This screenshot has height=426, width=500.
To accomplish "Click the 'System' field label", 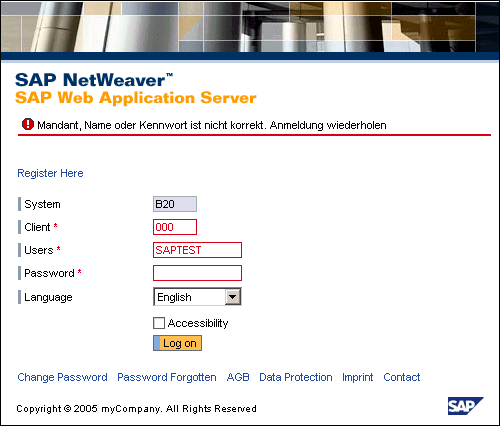I will click(42, 204).
